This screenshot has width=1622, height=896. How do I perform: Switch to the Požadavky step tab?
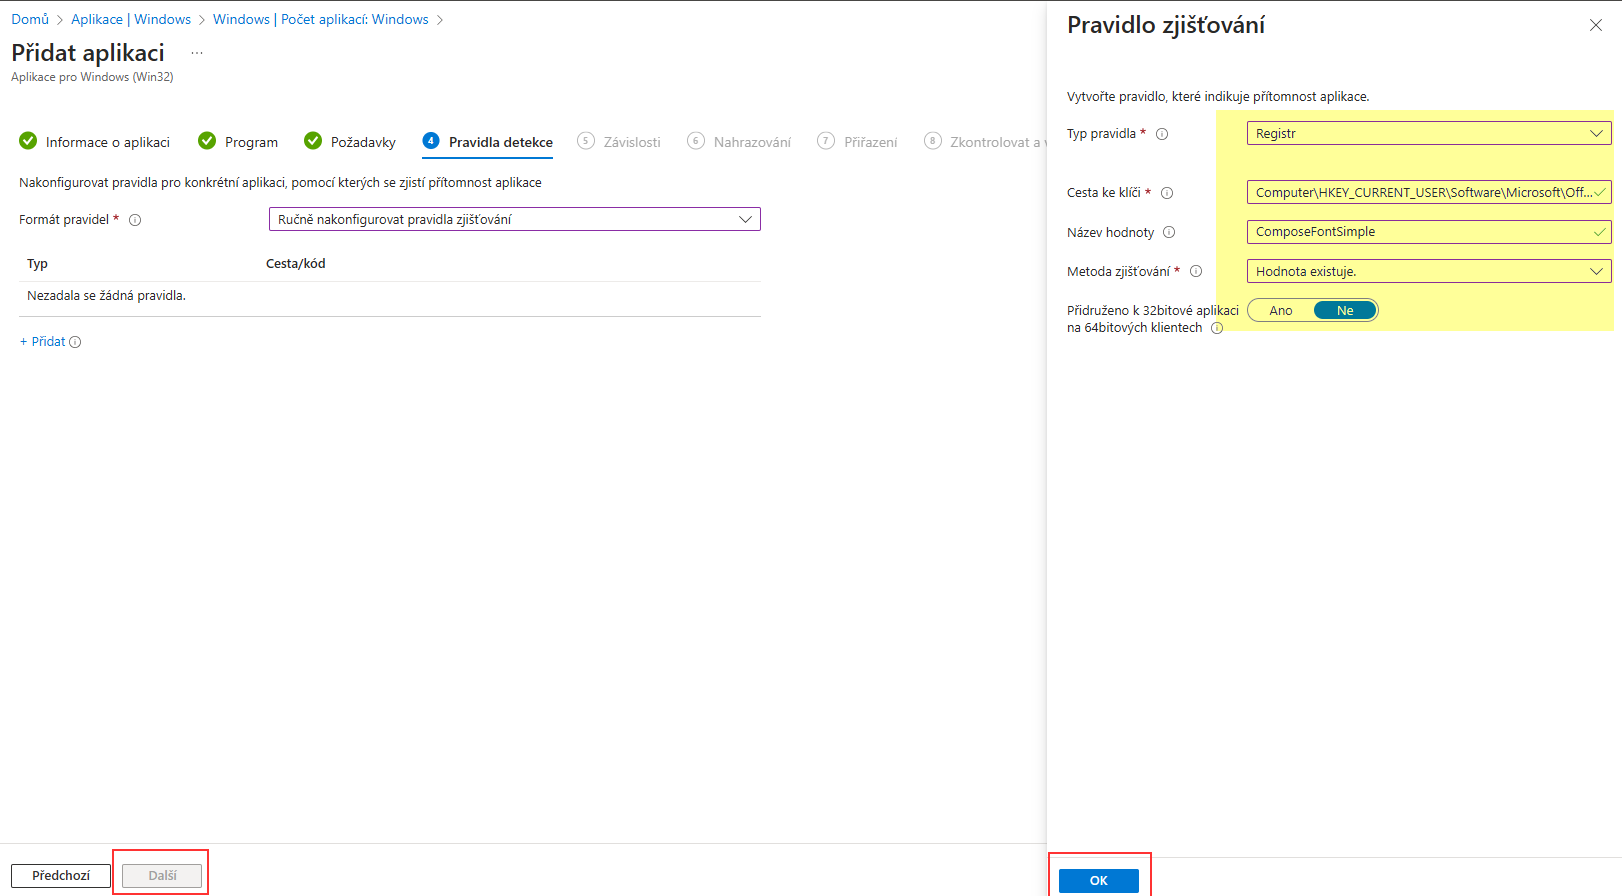(350, 142)
